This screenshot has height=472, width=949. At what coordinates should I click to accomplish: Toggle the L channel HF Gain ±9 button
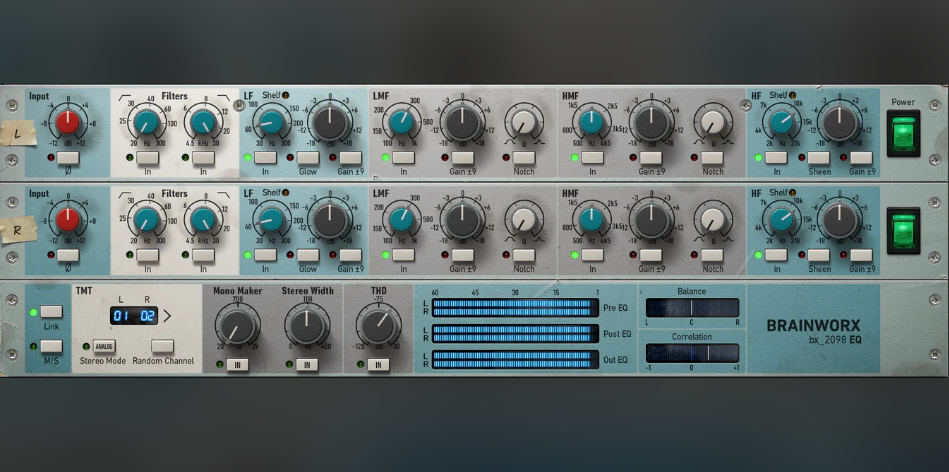click(x=861, y=158)
